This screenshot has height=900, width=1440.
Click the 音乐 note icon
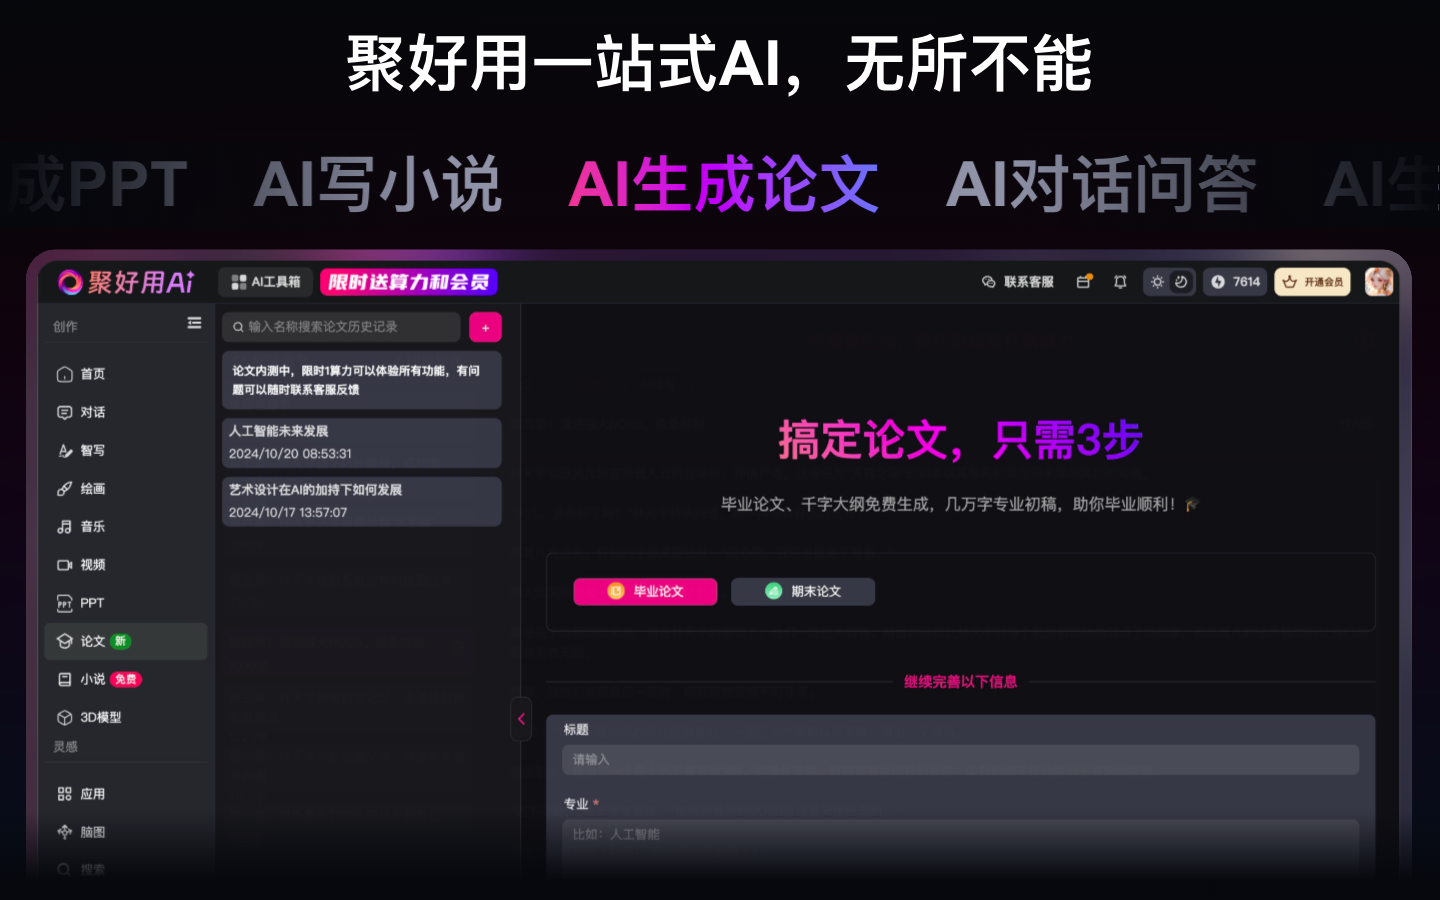click(x=65, y=526)
